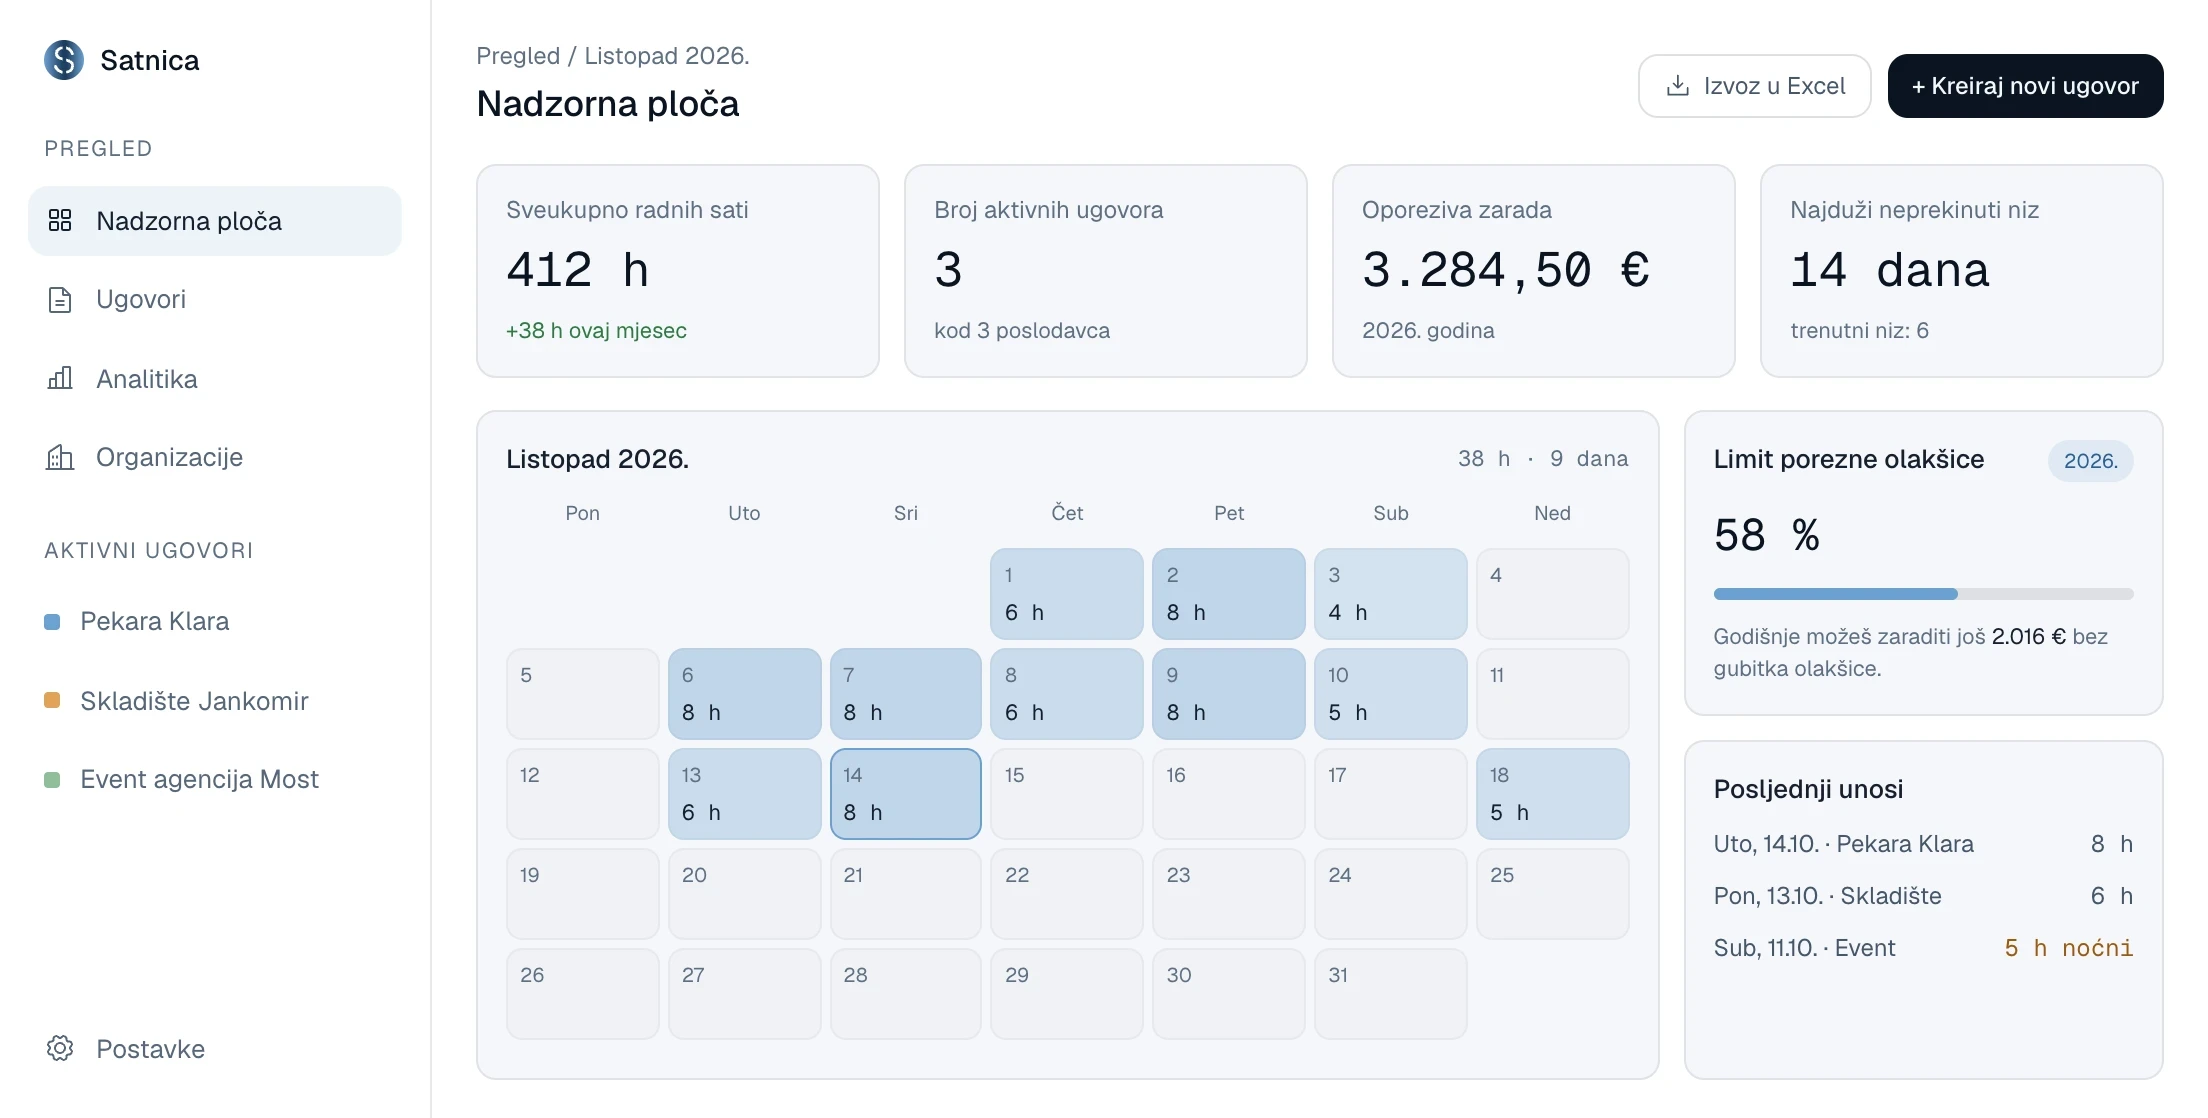The width and height of the screenshot is (2208, 1118).
Task: Click the Nadzorna ploča grid icon
Action: click(x=60, y=220)
